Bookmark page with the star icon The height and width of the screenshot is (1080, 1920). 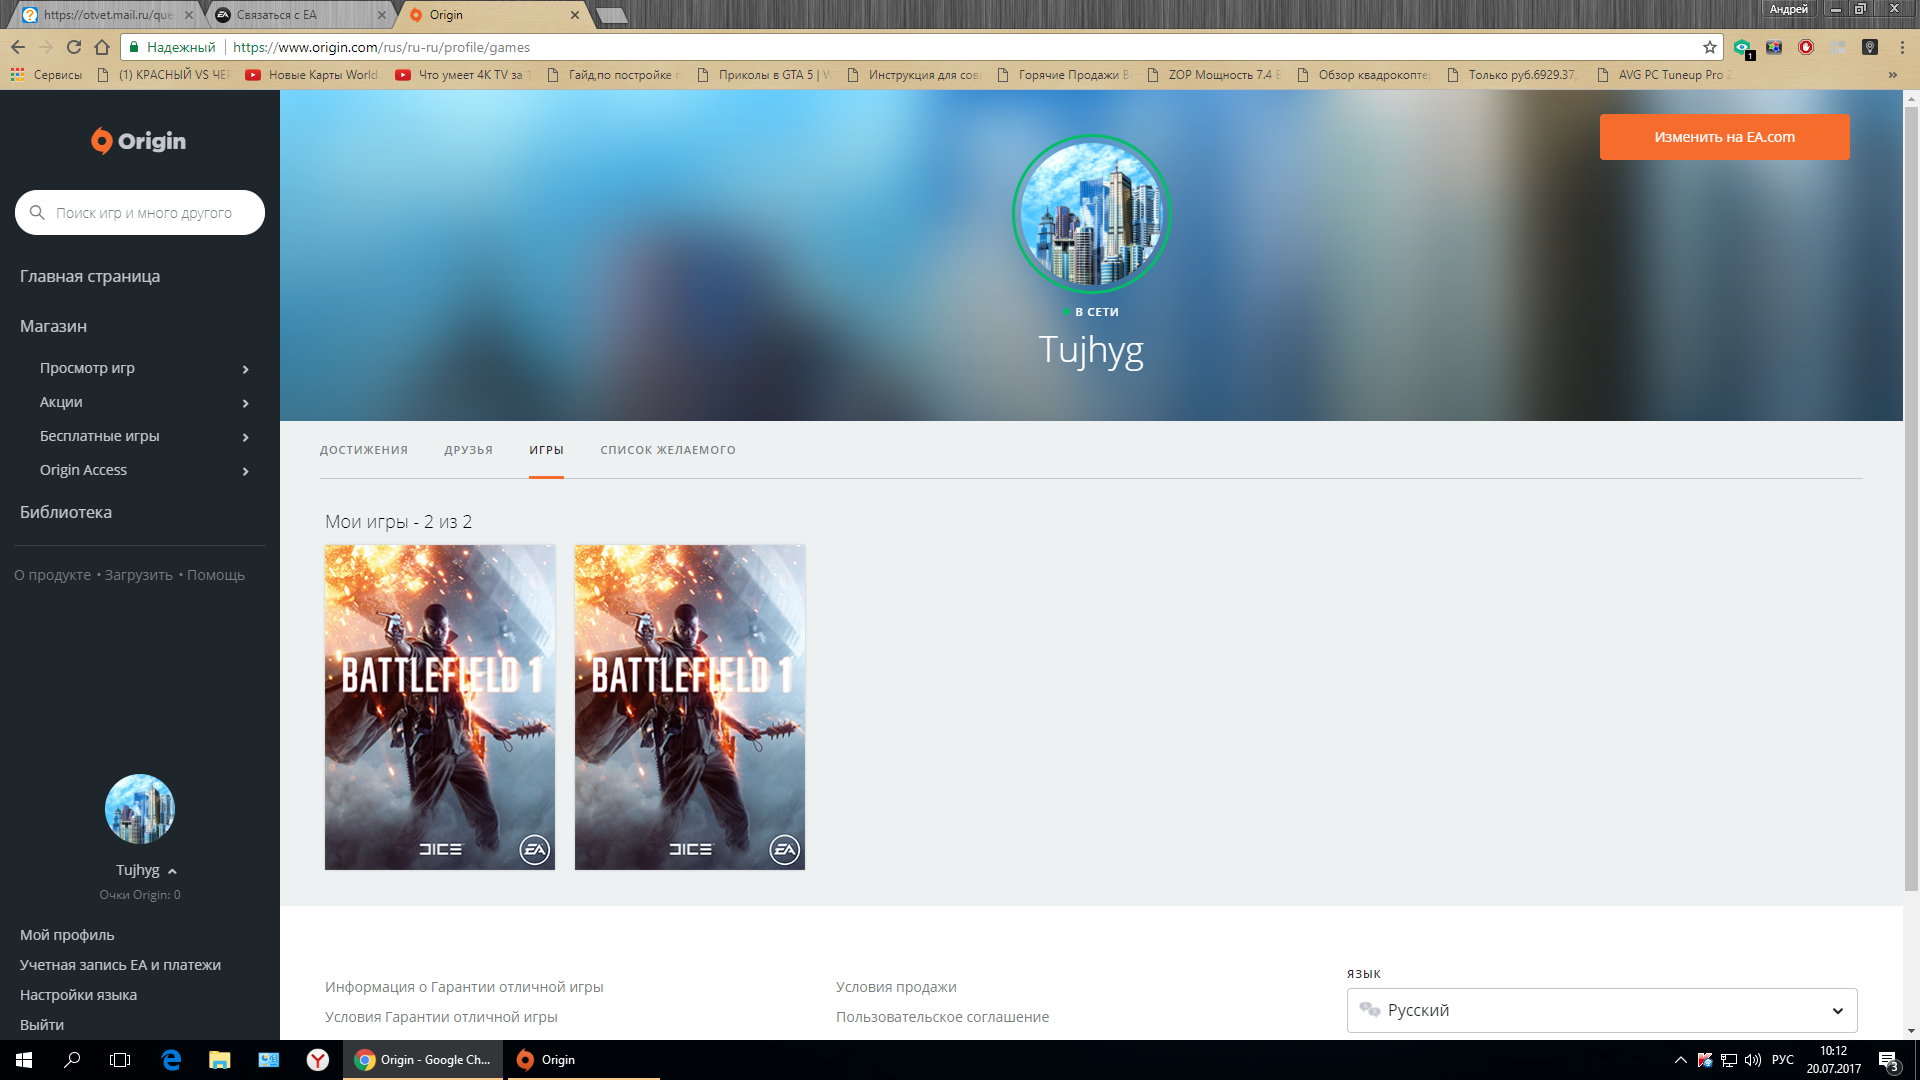click(x=1710, y=47)
